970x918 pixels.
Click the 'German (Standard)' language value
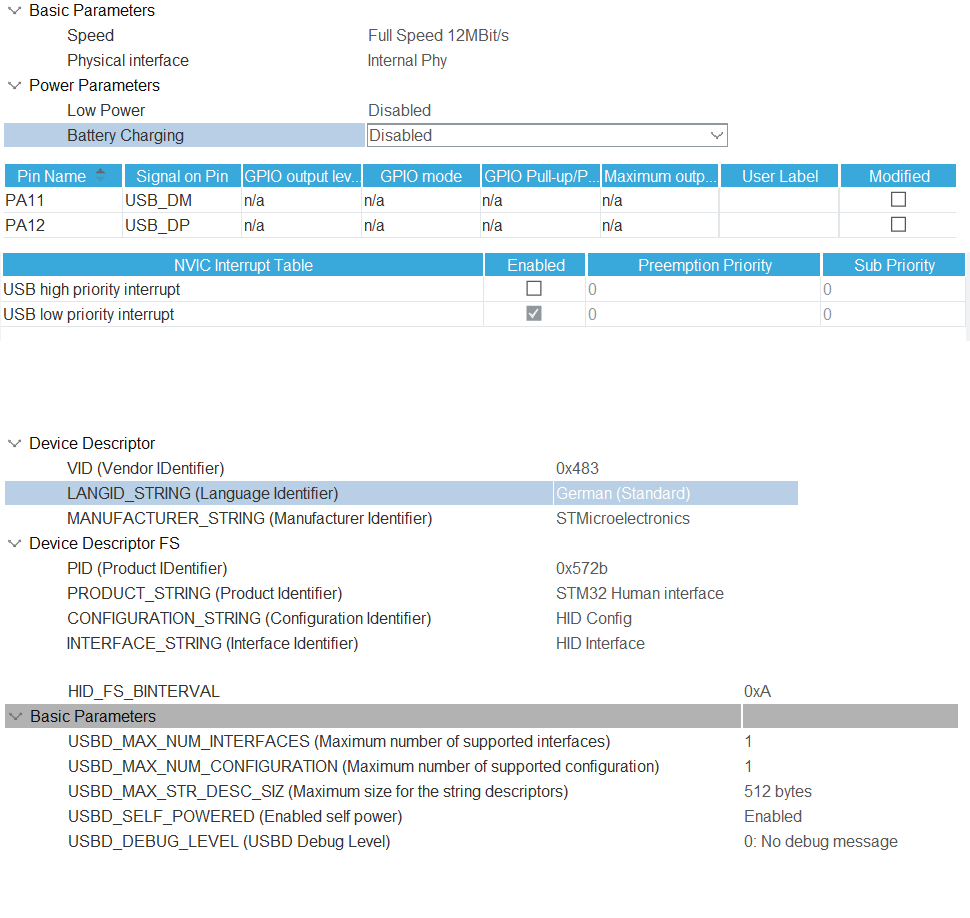(623, 494)
